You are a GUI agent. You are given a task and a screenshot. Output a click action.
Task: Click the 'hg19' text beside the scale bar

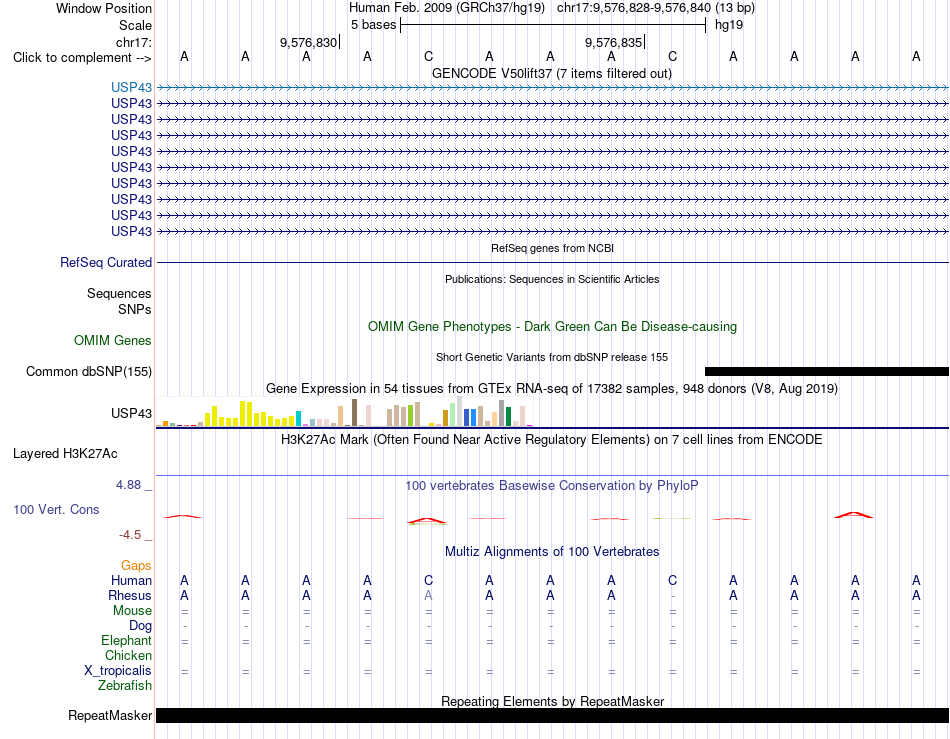(x=729, y=25)
